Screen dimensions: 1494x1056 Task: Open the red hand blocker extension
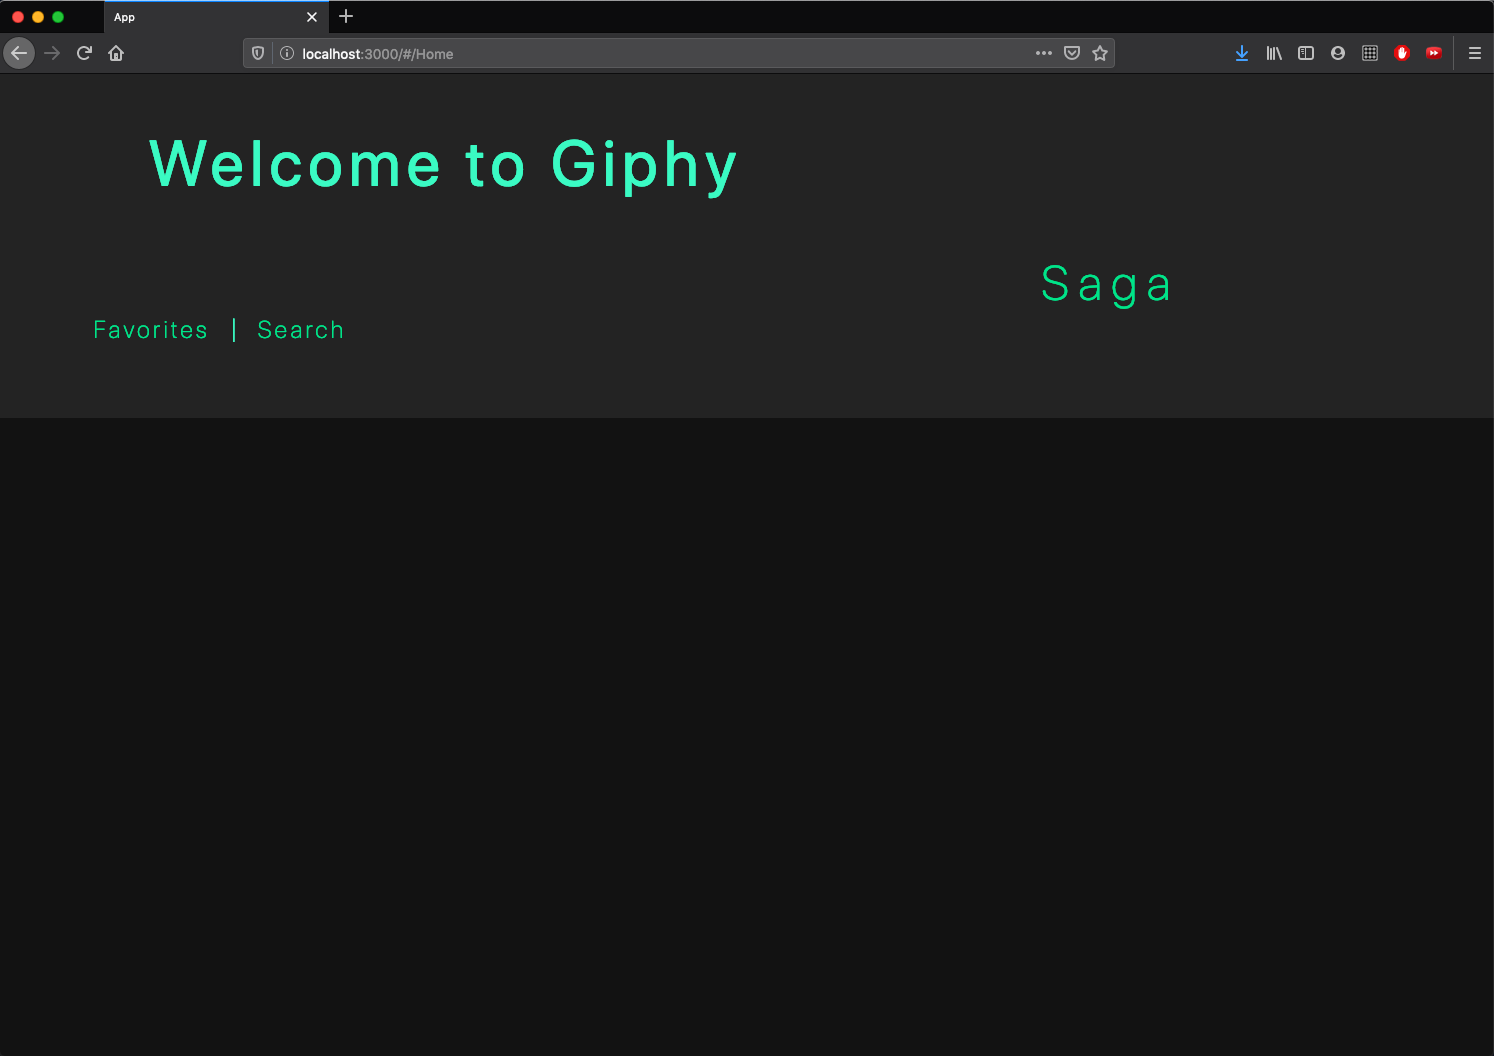pos(1402,53)
